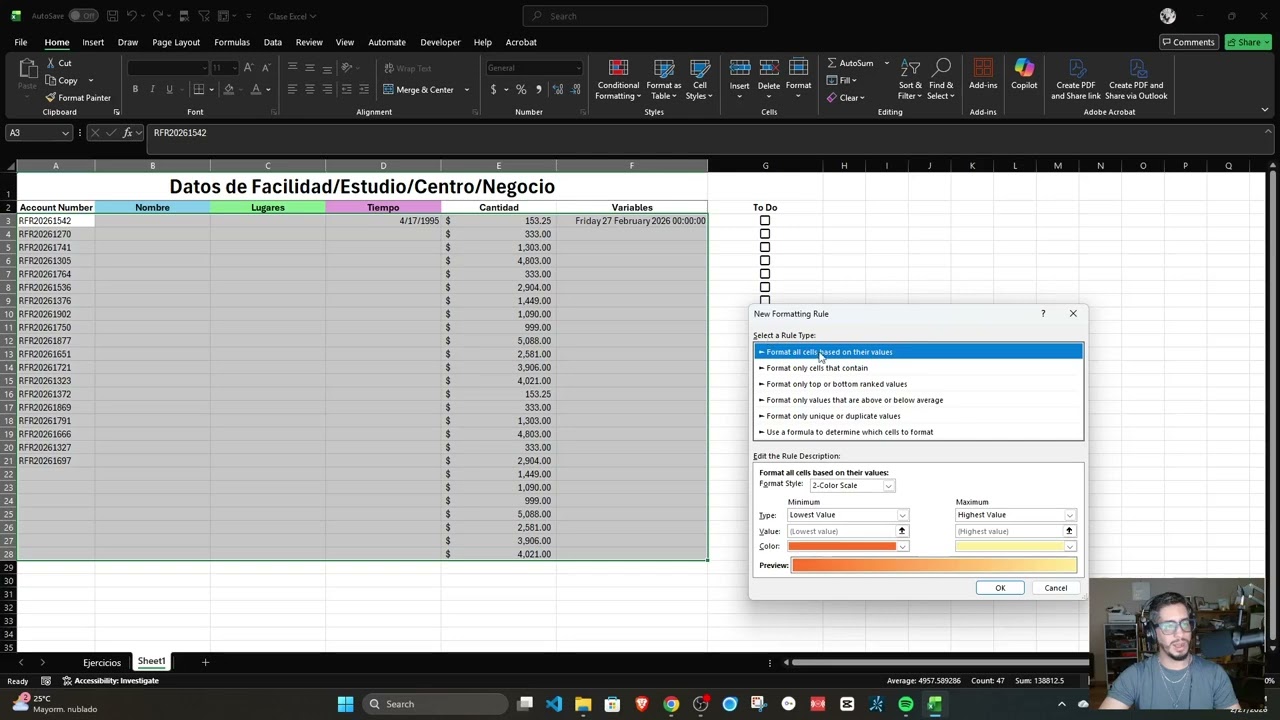The height and width of the screenshot is (720, 1280).
Task: Click the Copy icon in Clipboard
Action: [x=50, y=81]
